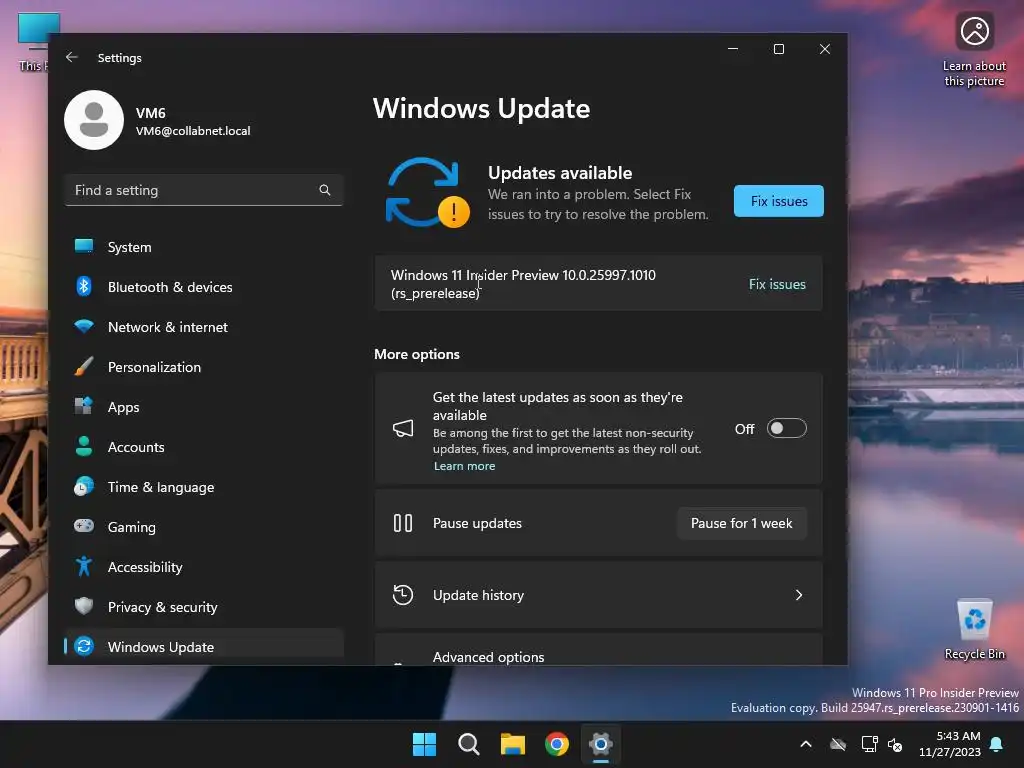Screen dimensions: 1024x768
Task: Launch Google Chrome from the taskbar
Action: pos(556,744)
